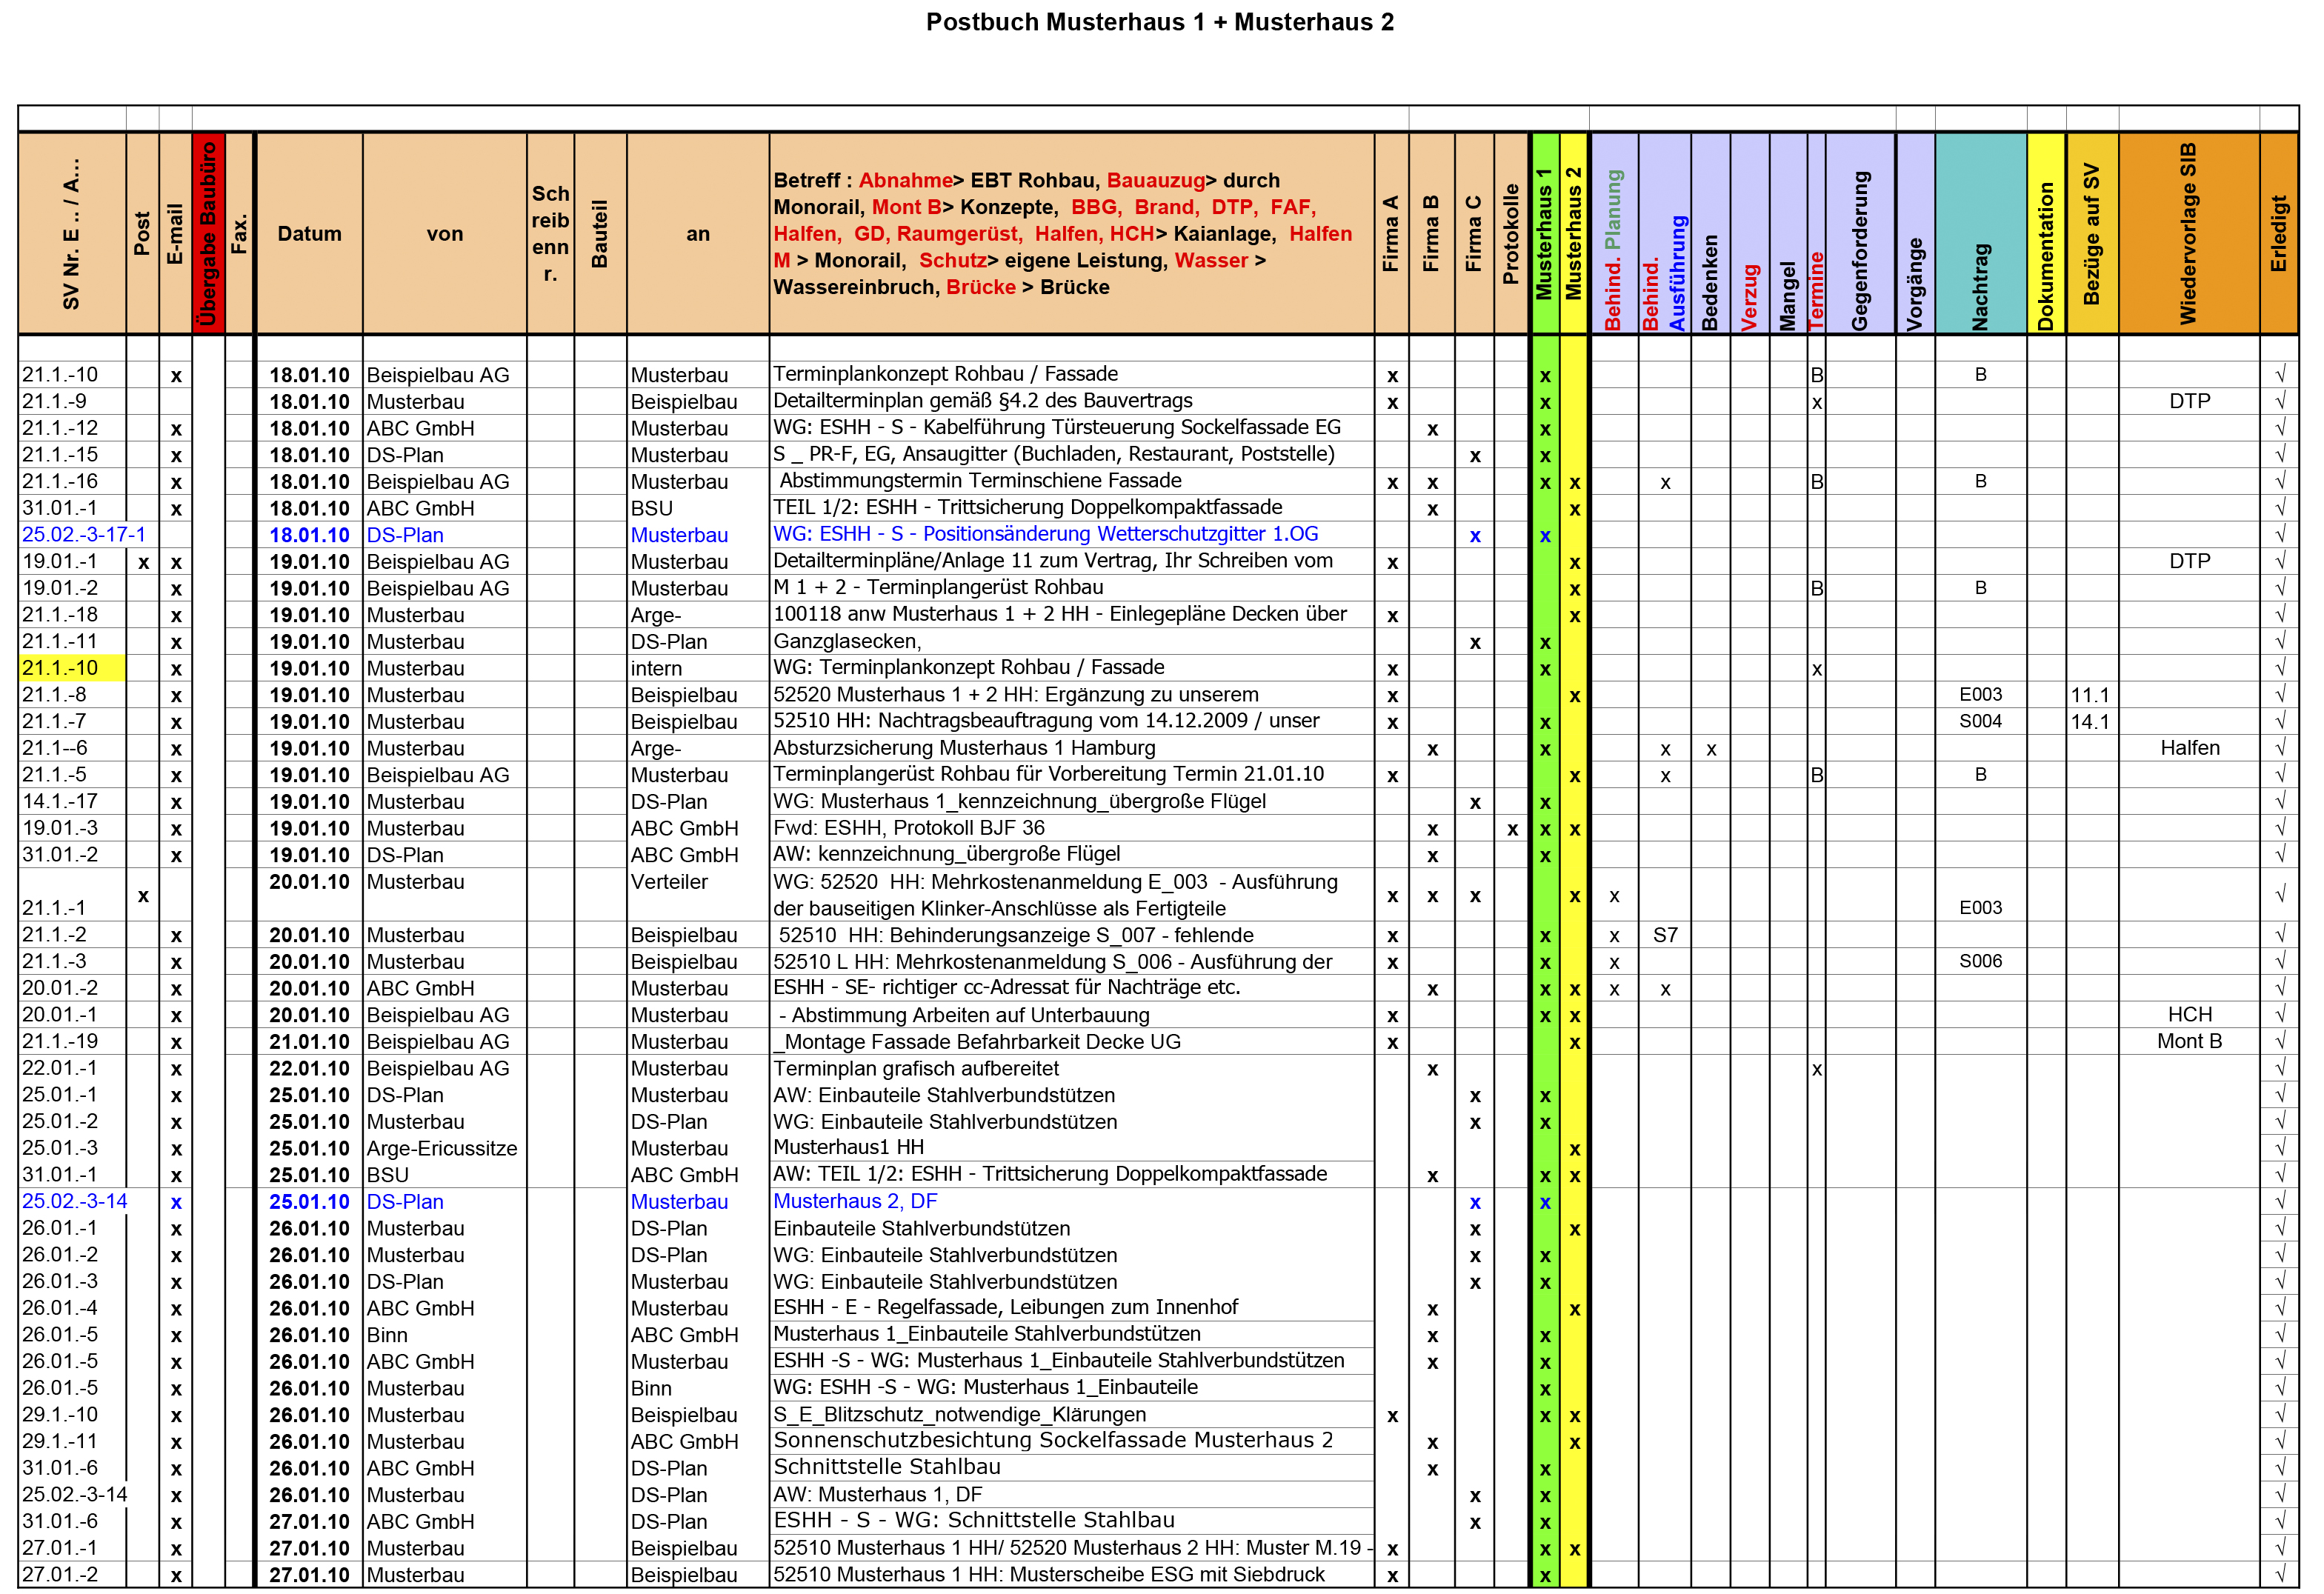Click the Wiedervorlage value 'Mont B'

pyautogui.click(x=2190, y=1041)
